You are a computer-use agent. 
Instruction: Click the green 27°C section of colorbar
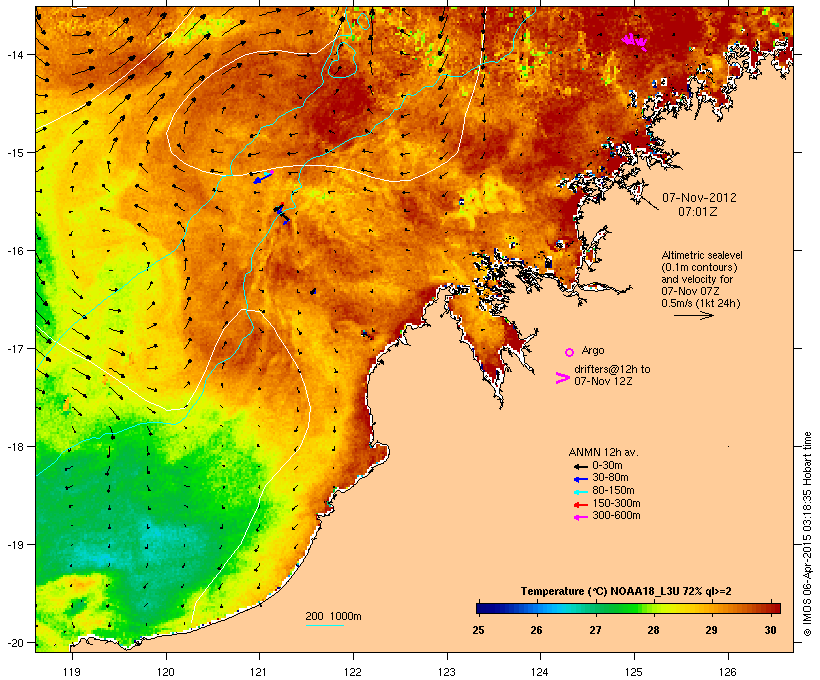(x=596, y=608)
